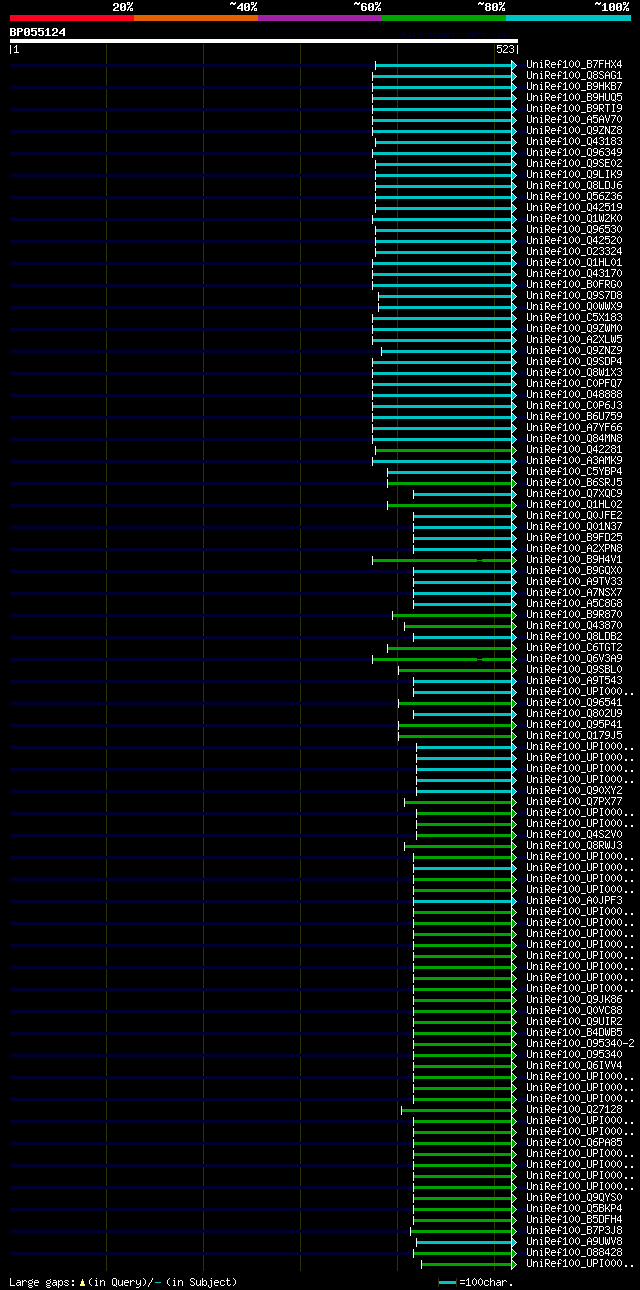
Task: Select the UniRef100_A2XLW5 label
Action: (574, 339)
